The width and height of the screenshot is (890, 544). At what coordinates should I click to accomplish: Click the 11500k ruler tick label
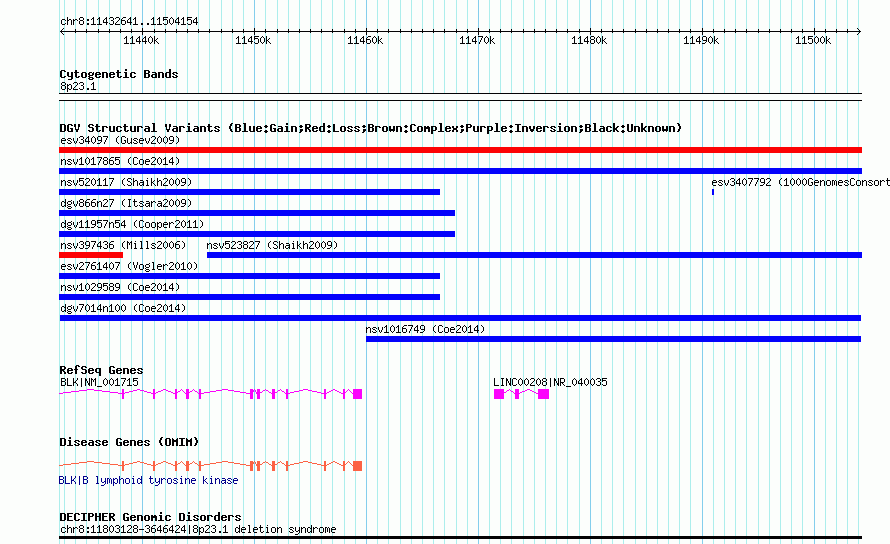point(813,40)
